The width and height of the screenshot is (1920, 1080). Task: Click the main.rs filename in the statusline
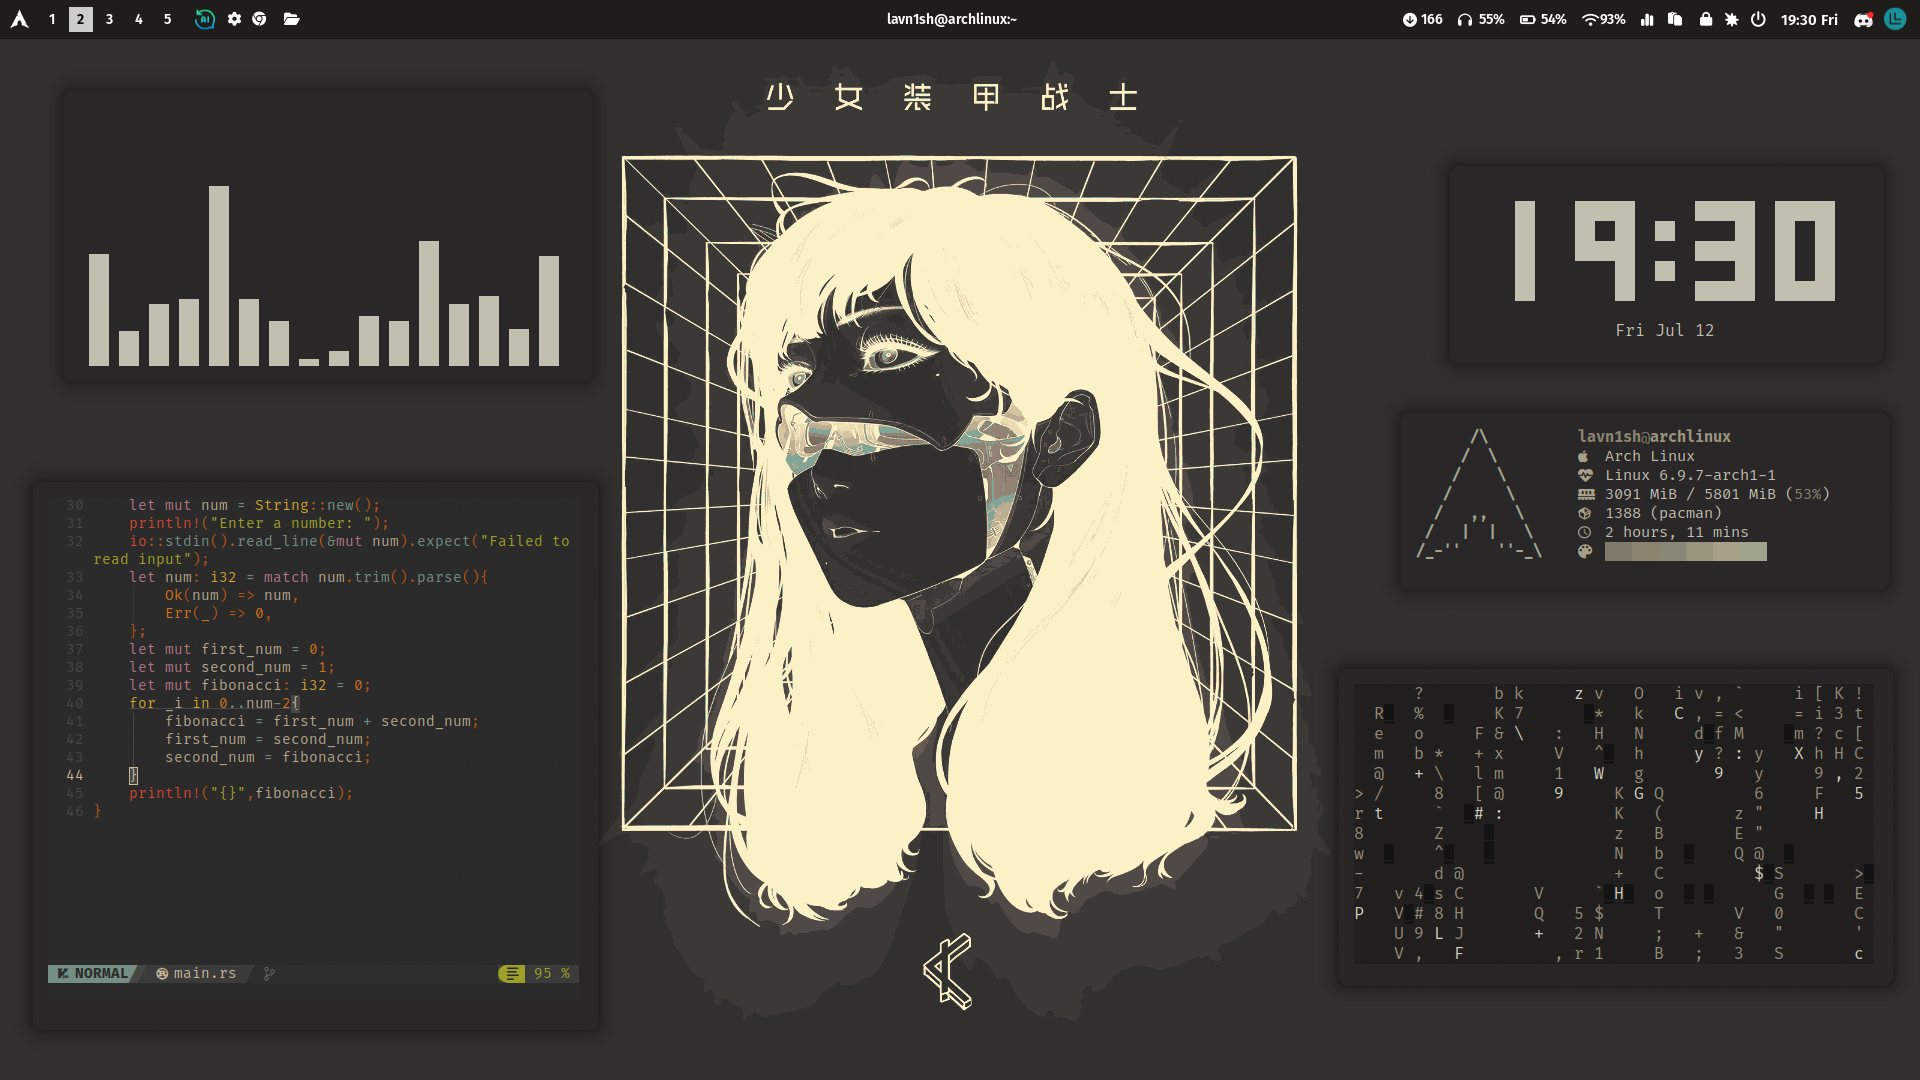(x=205, y=973)
